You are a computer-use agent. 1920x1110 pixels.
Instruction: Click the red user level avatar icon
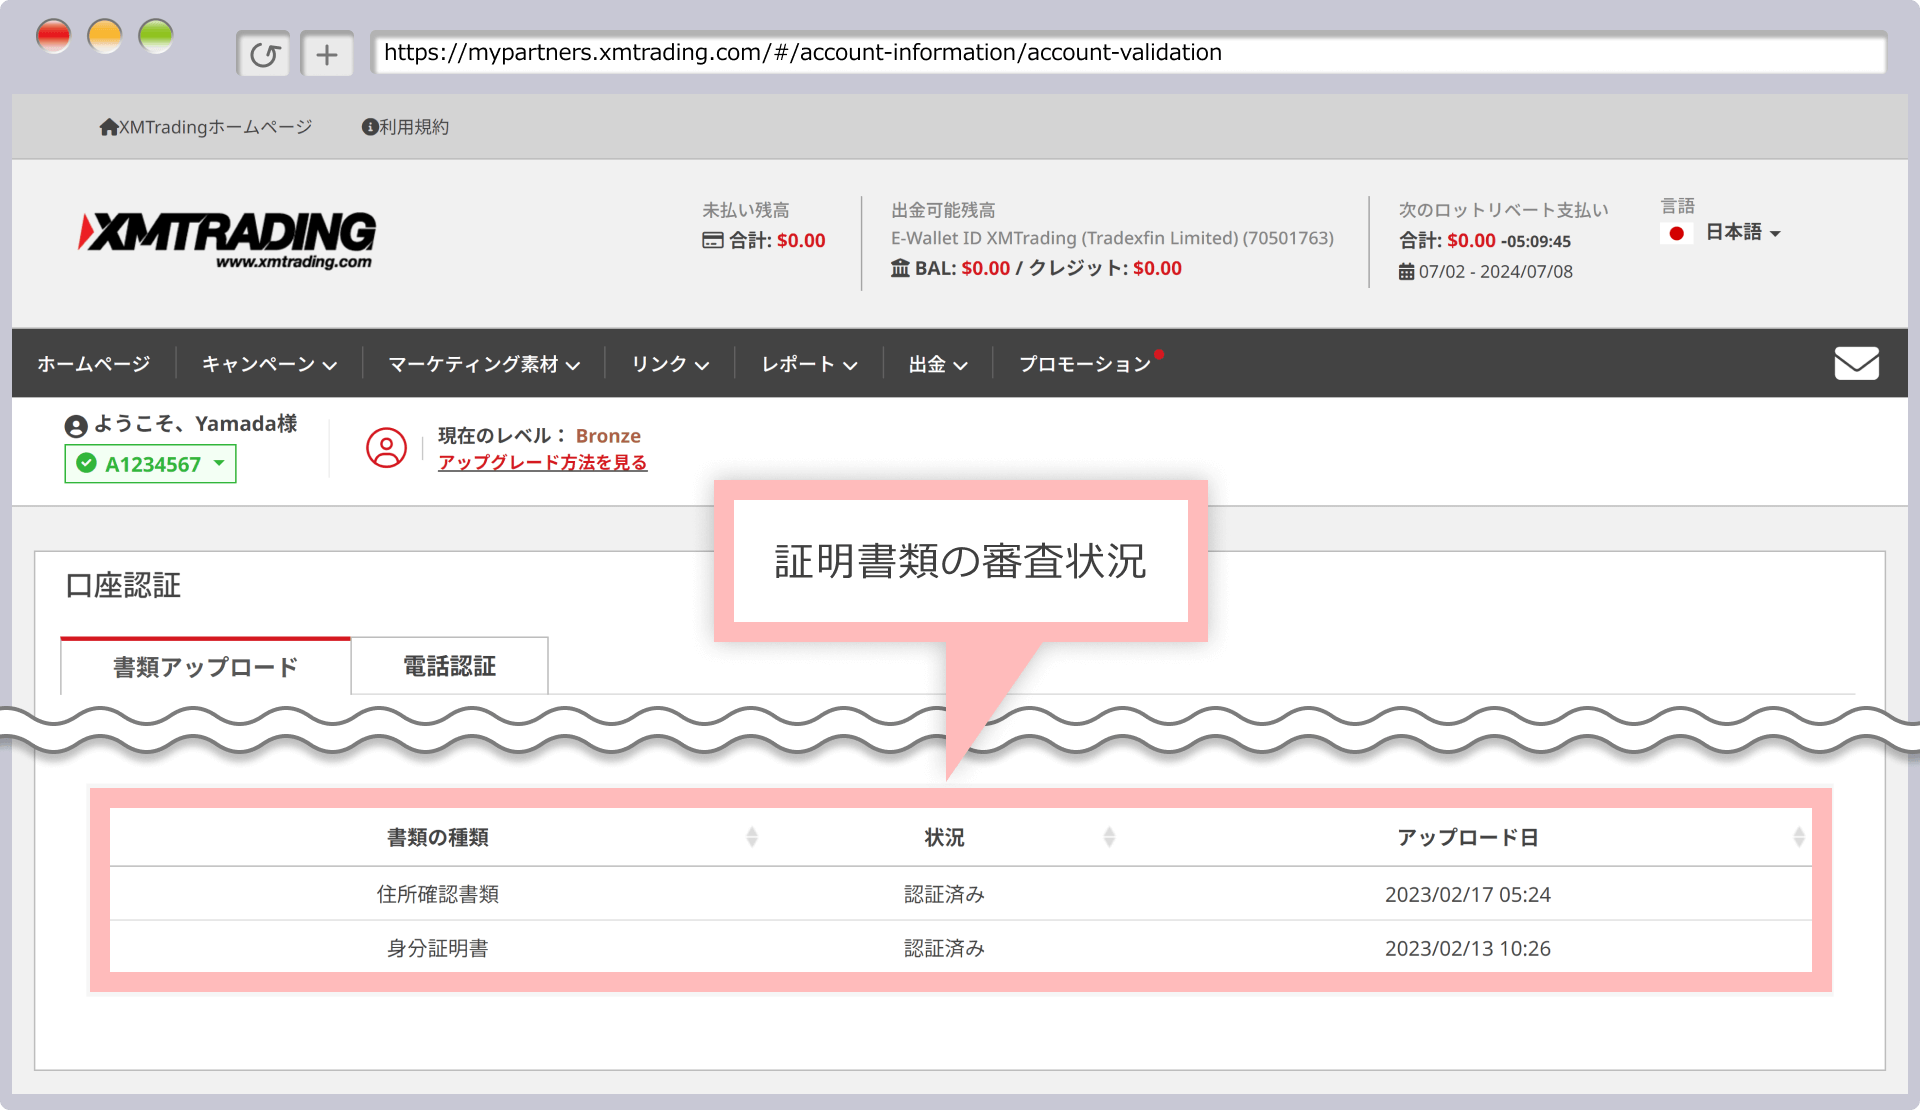386,448
